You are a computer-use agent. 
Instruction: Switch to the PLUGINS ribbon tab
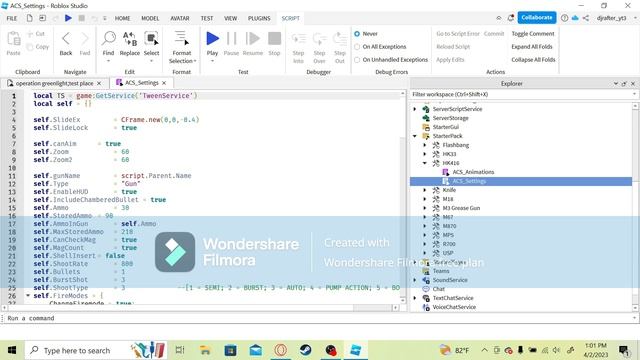259,18
